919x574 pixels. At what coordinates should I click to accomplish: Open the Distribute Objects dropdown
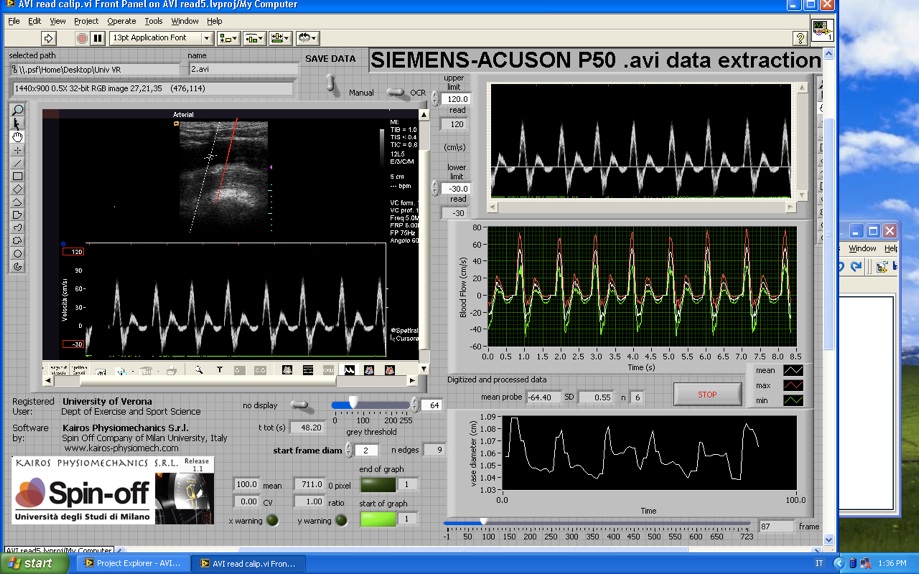[254, 38]
